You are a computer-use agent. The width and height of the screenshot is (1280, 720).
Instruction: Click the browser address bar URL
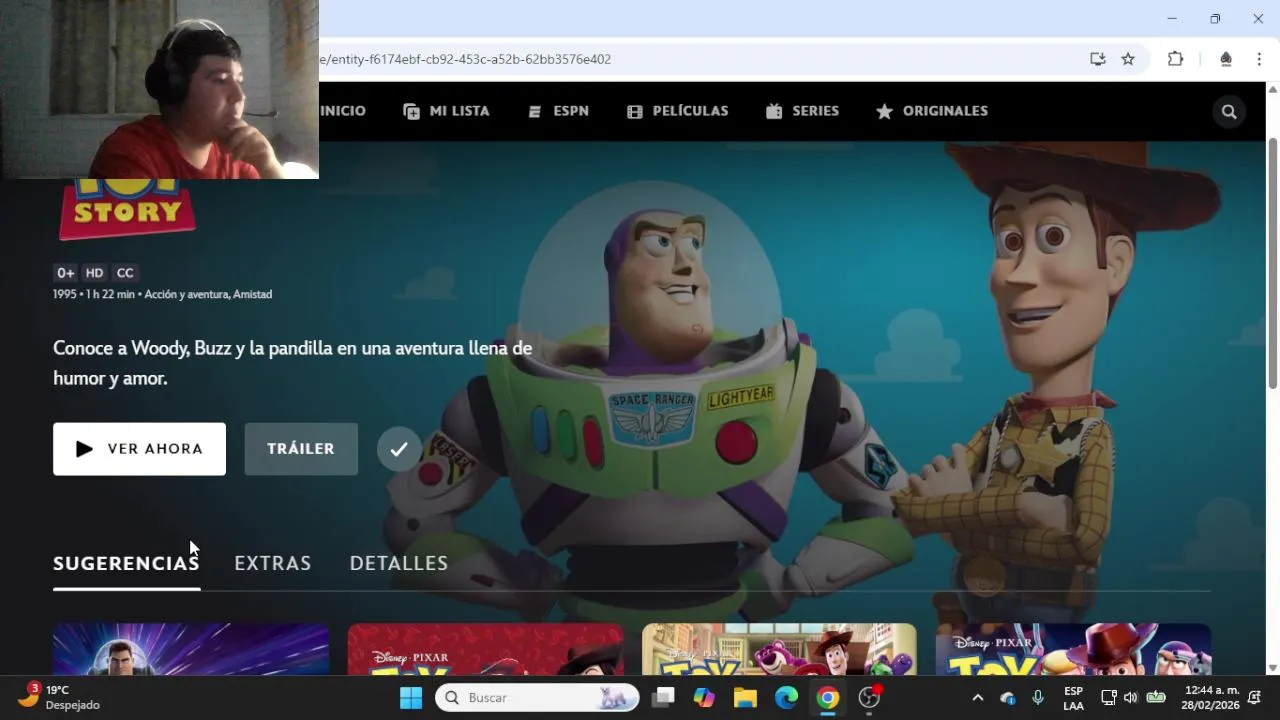465,59
